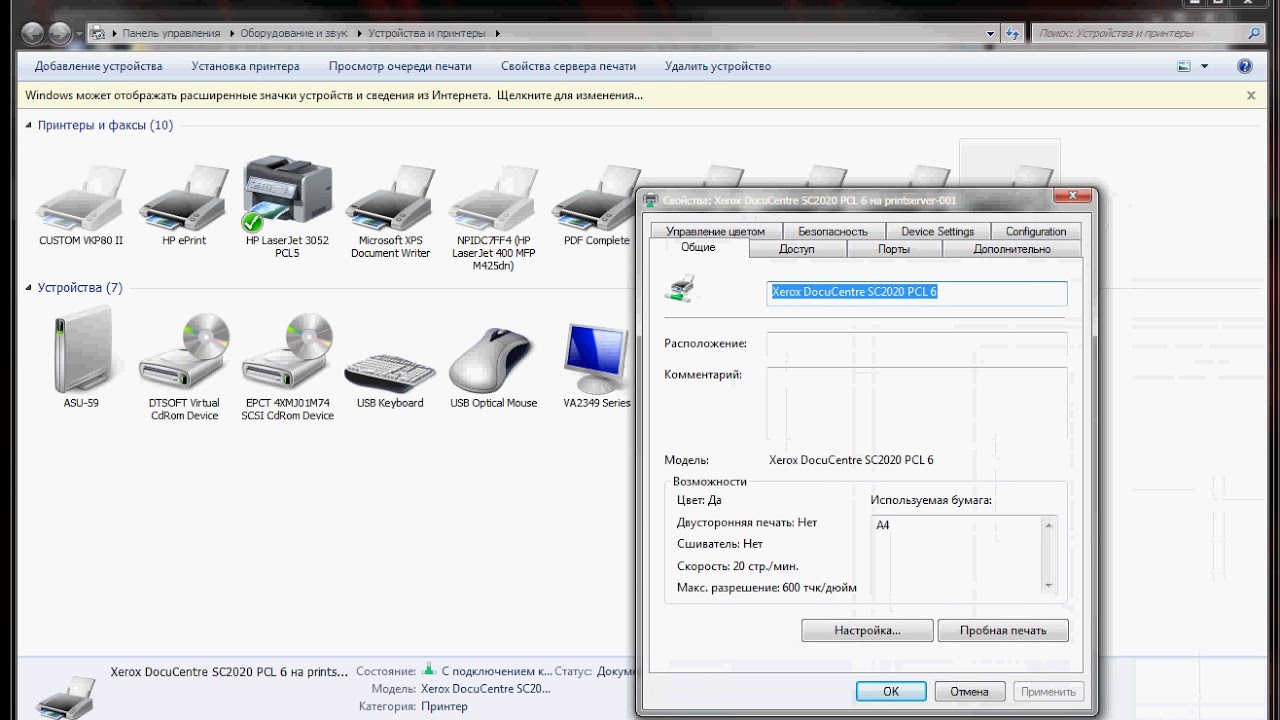Image resolution: width=1280 pixels, height=720 pixels.
Task: Switch to the Управление цветом tab
Action: (x=715, y=231)
